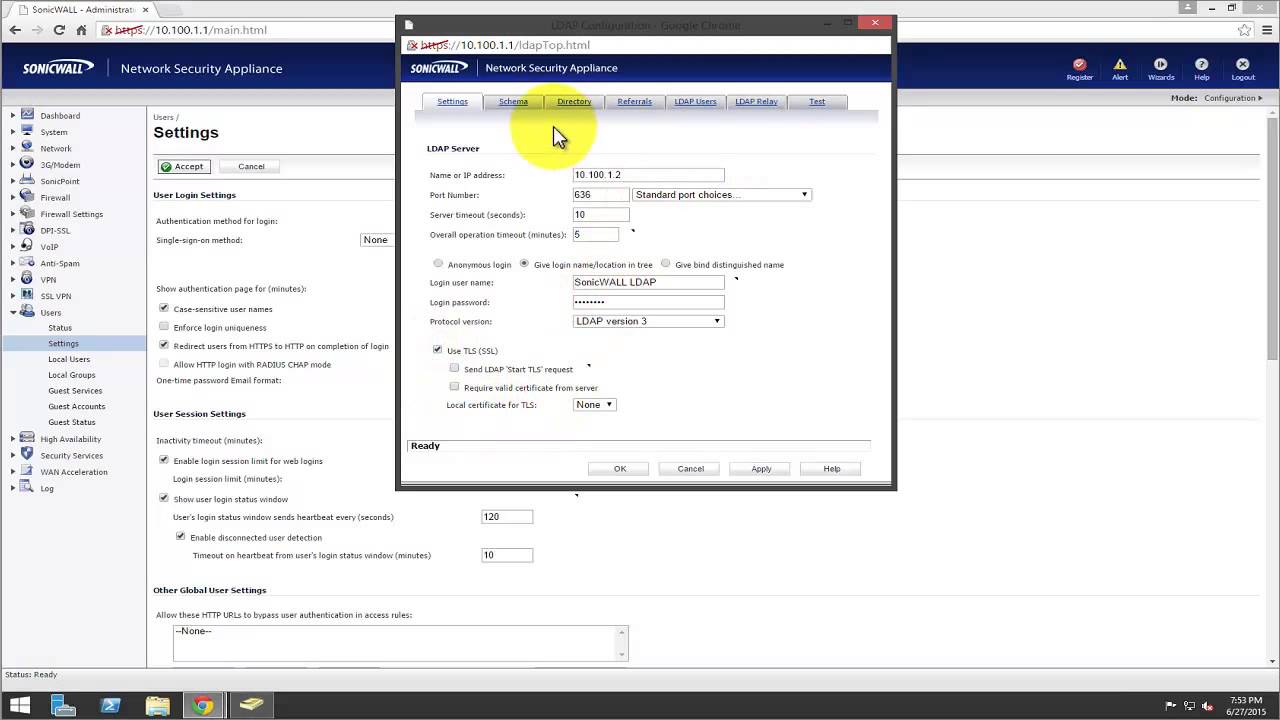Click the Security Services icon in sidebar

point(27,455)
